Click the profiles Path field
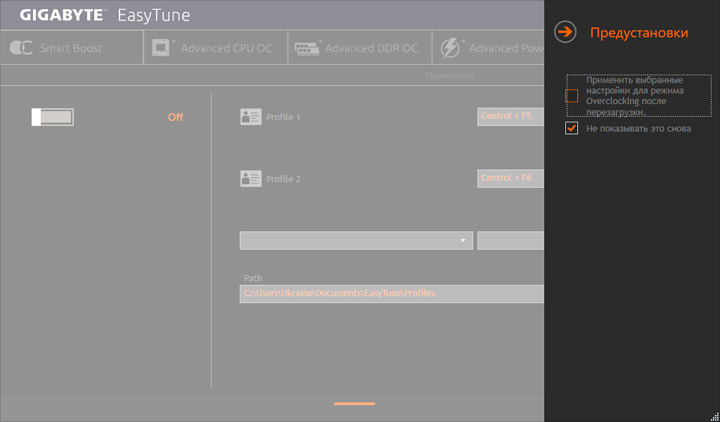Image resolution: width=720 pixels, height=422 pixels. pyautogui.click(x=392, y=293)
